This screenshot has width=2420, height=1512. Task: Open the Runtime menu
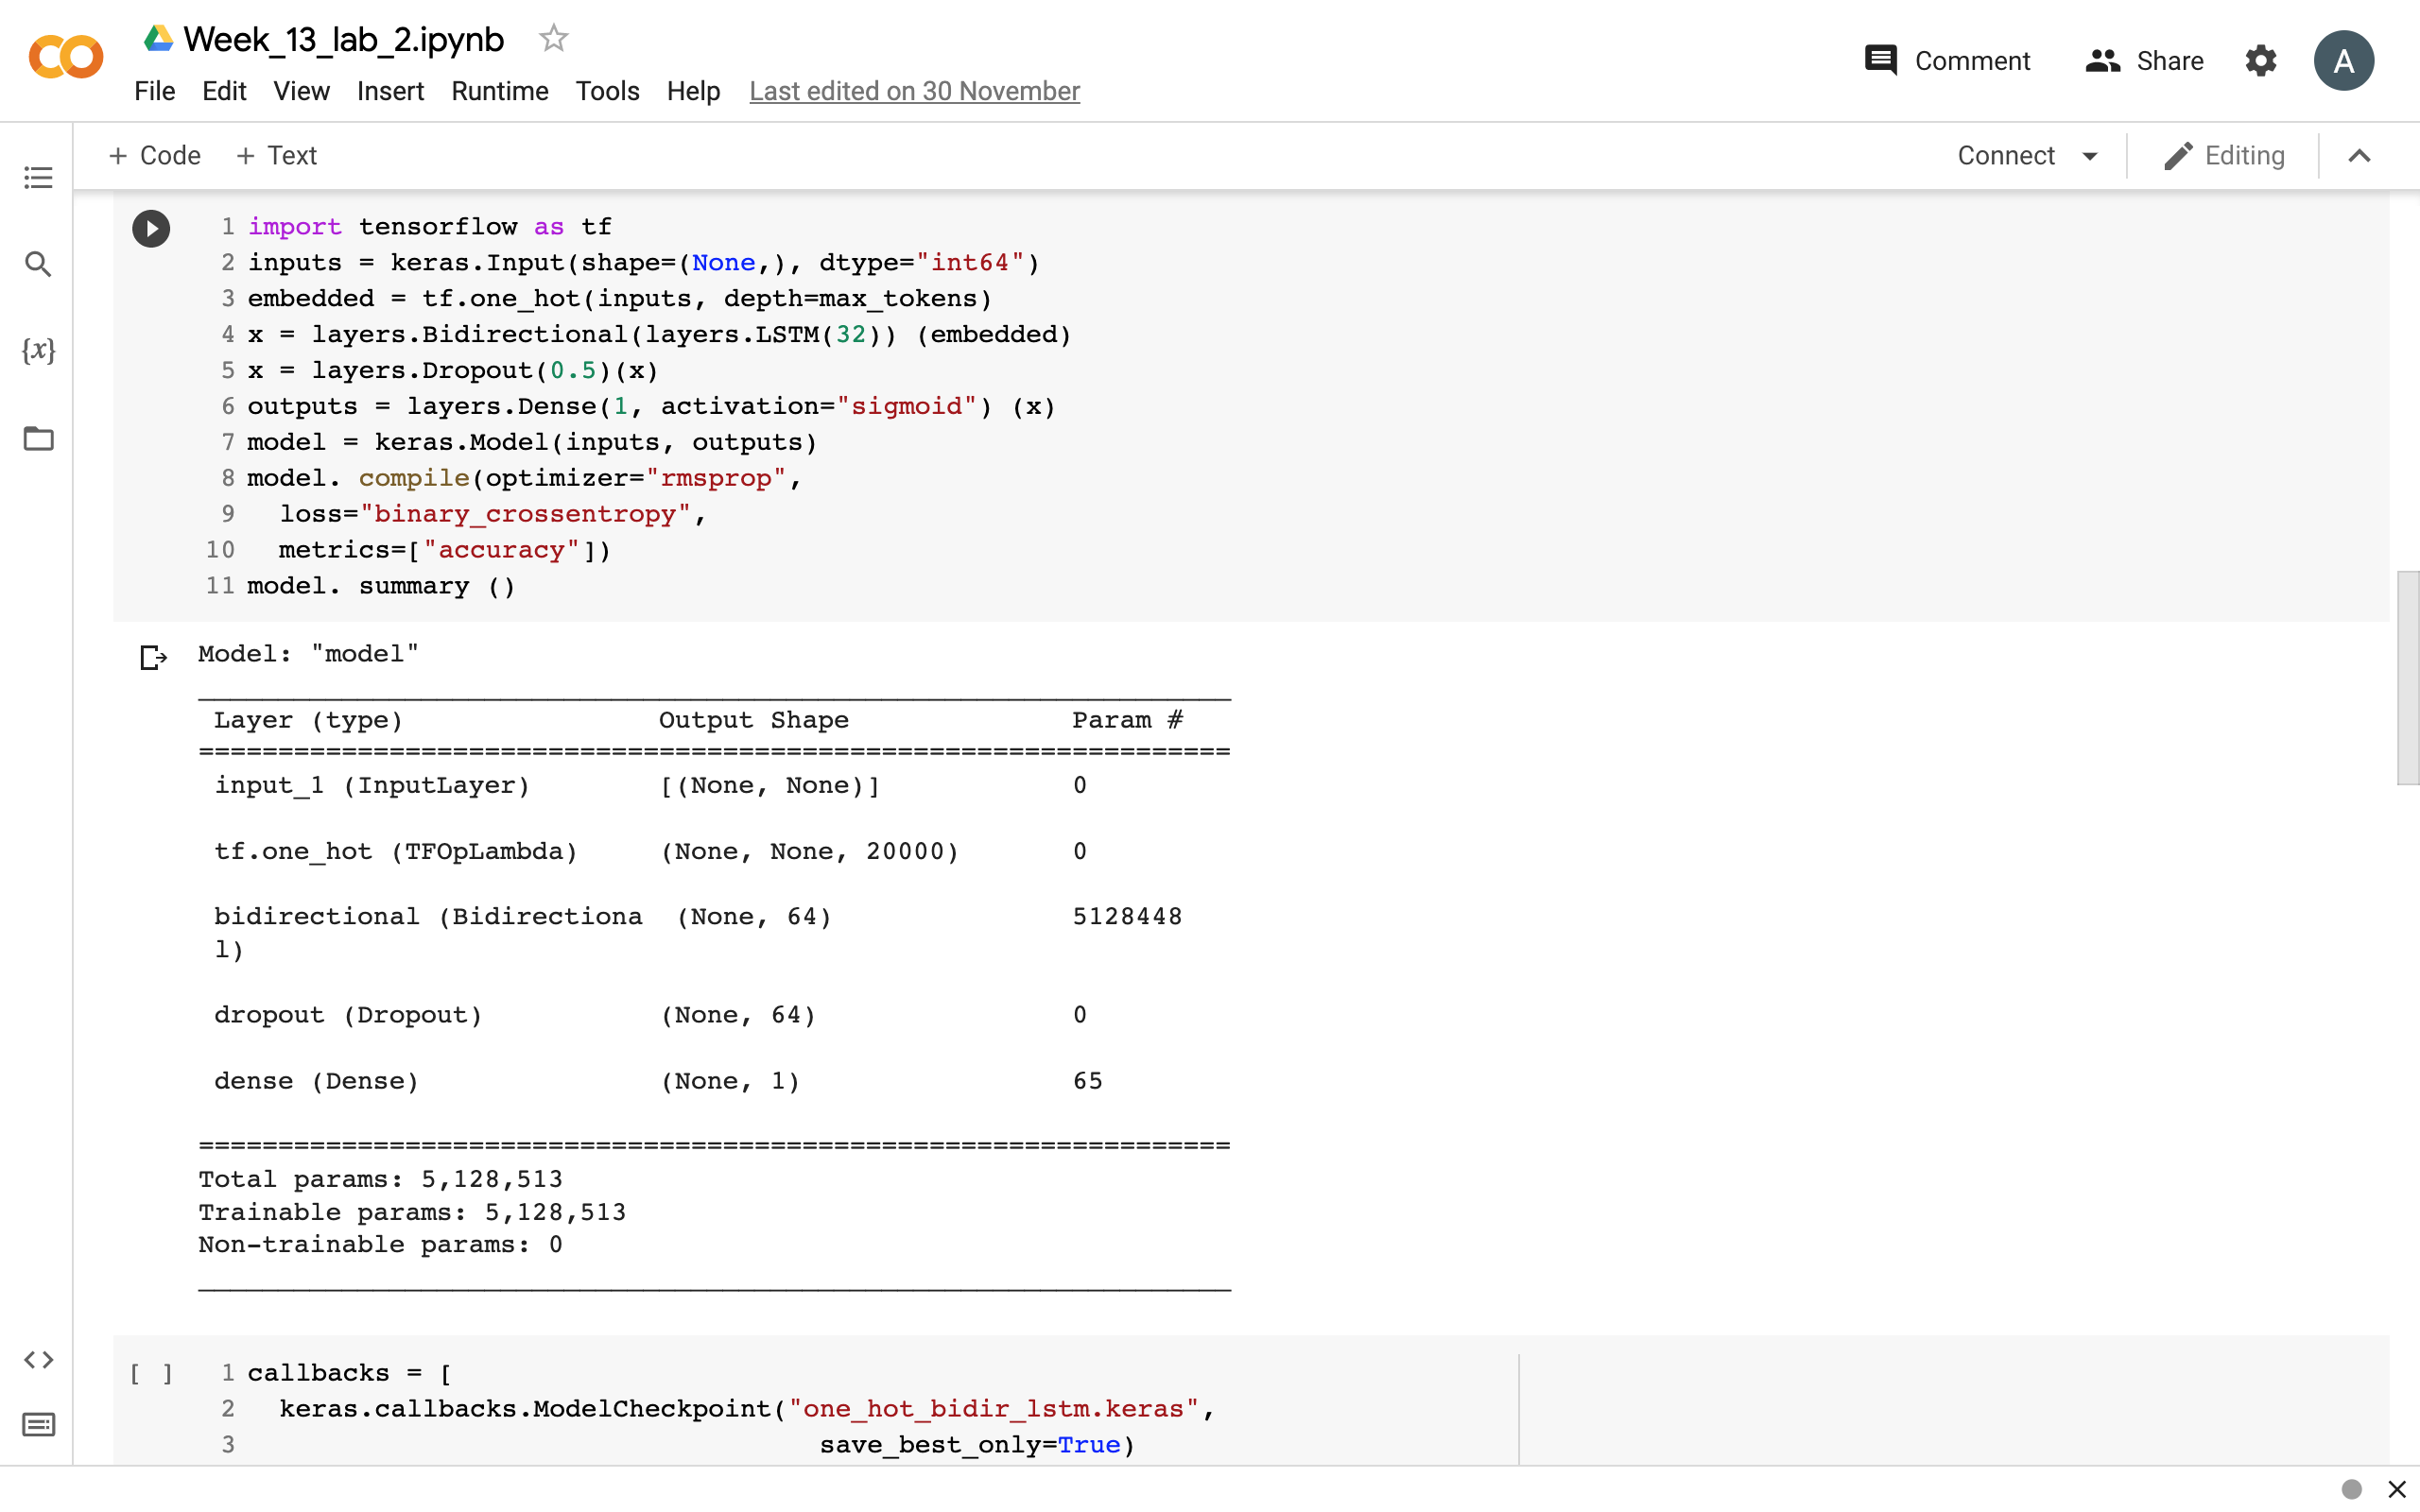499,91
